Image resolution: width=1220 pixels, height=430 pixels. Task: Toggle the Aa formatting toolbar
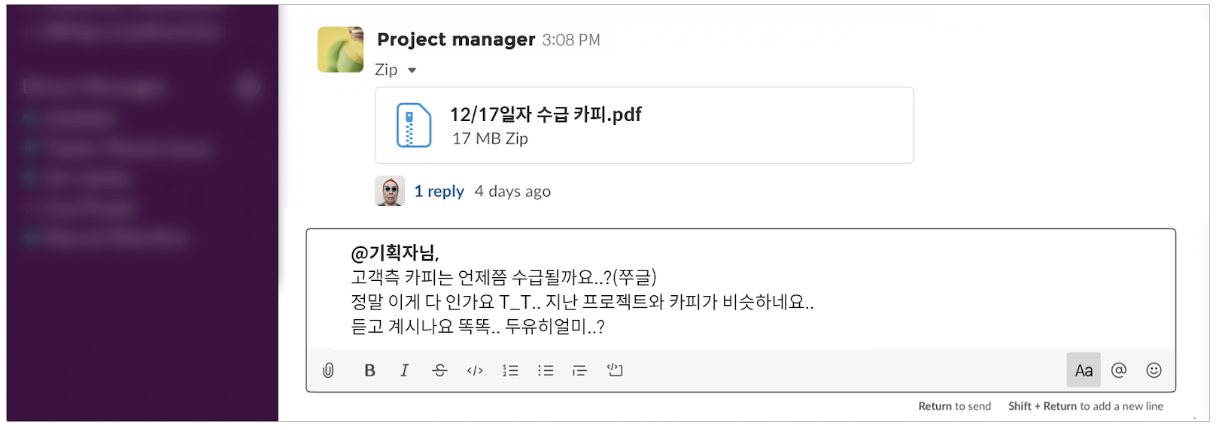1084,370
